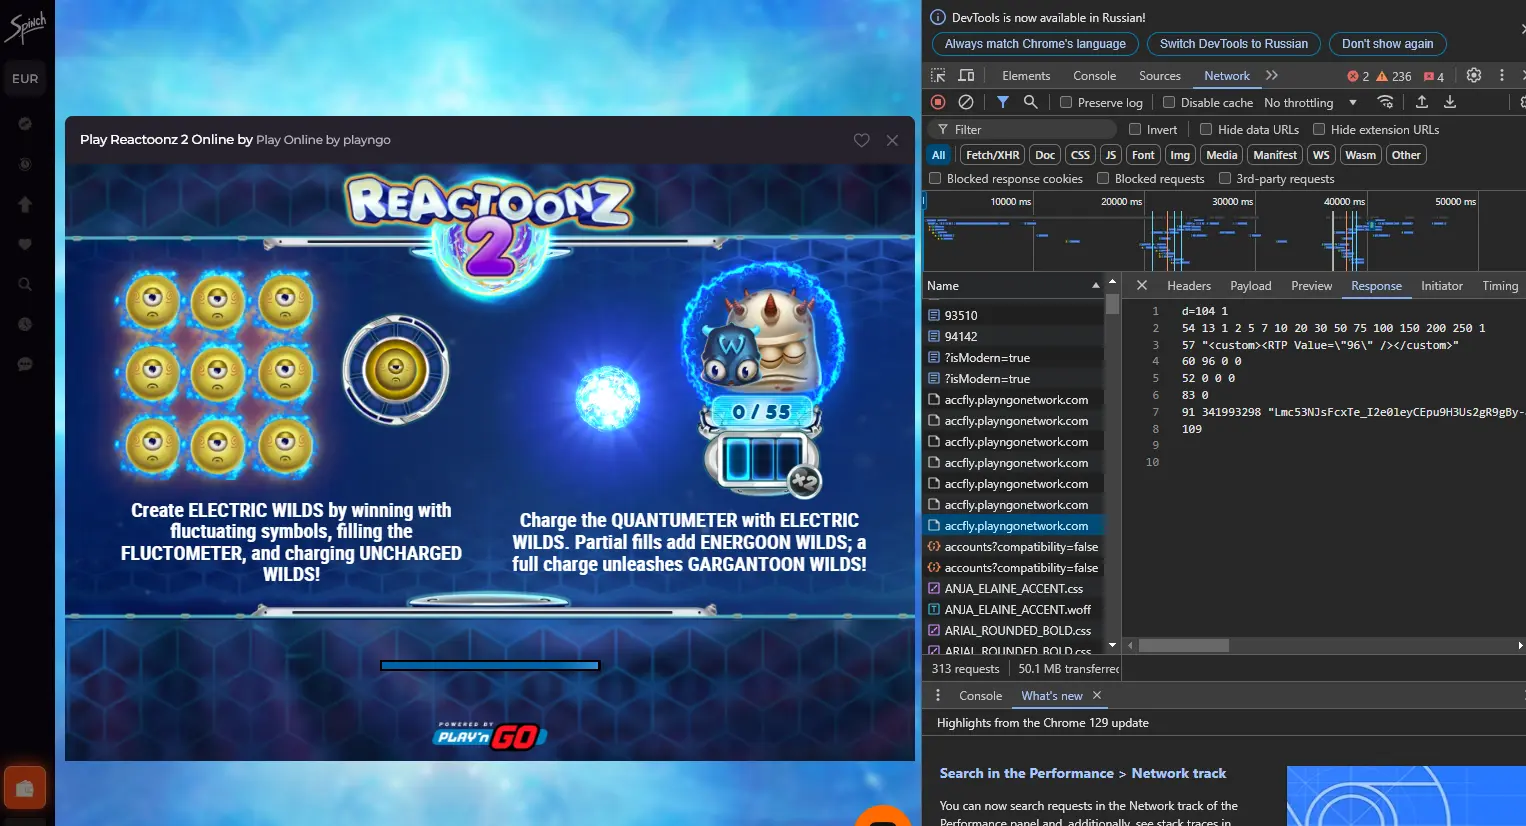Open the Initiator detail tab
The height and width of the screenshot is (826, 1526).
click(x=1441, y=286)
